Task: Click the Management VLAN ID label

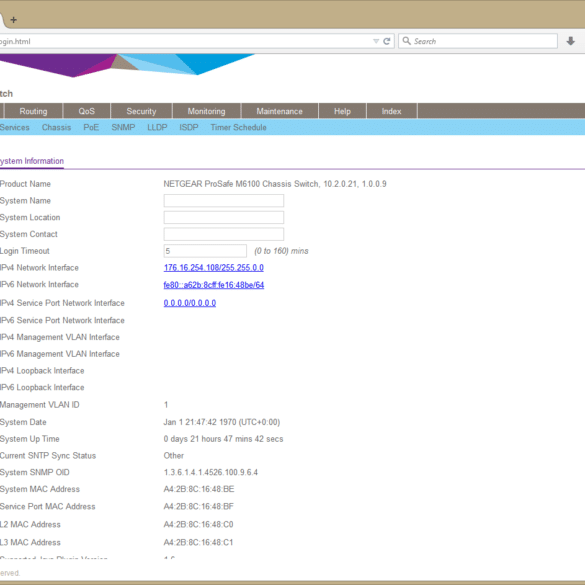Action: point(40,405)
